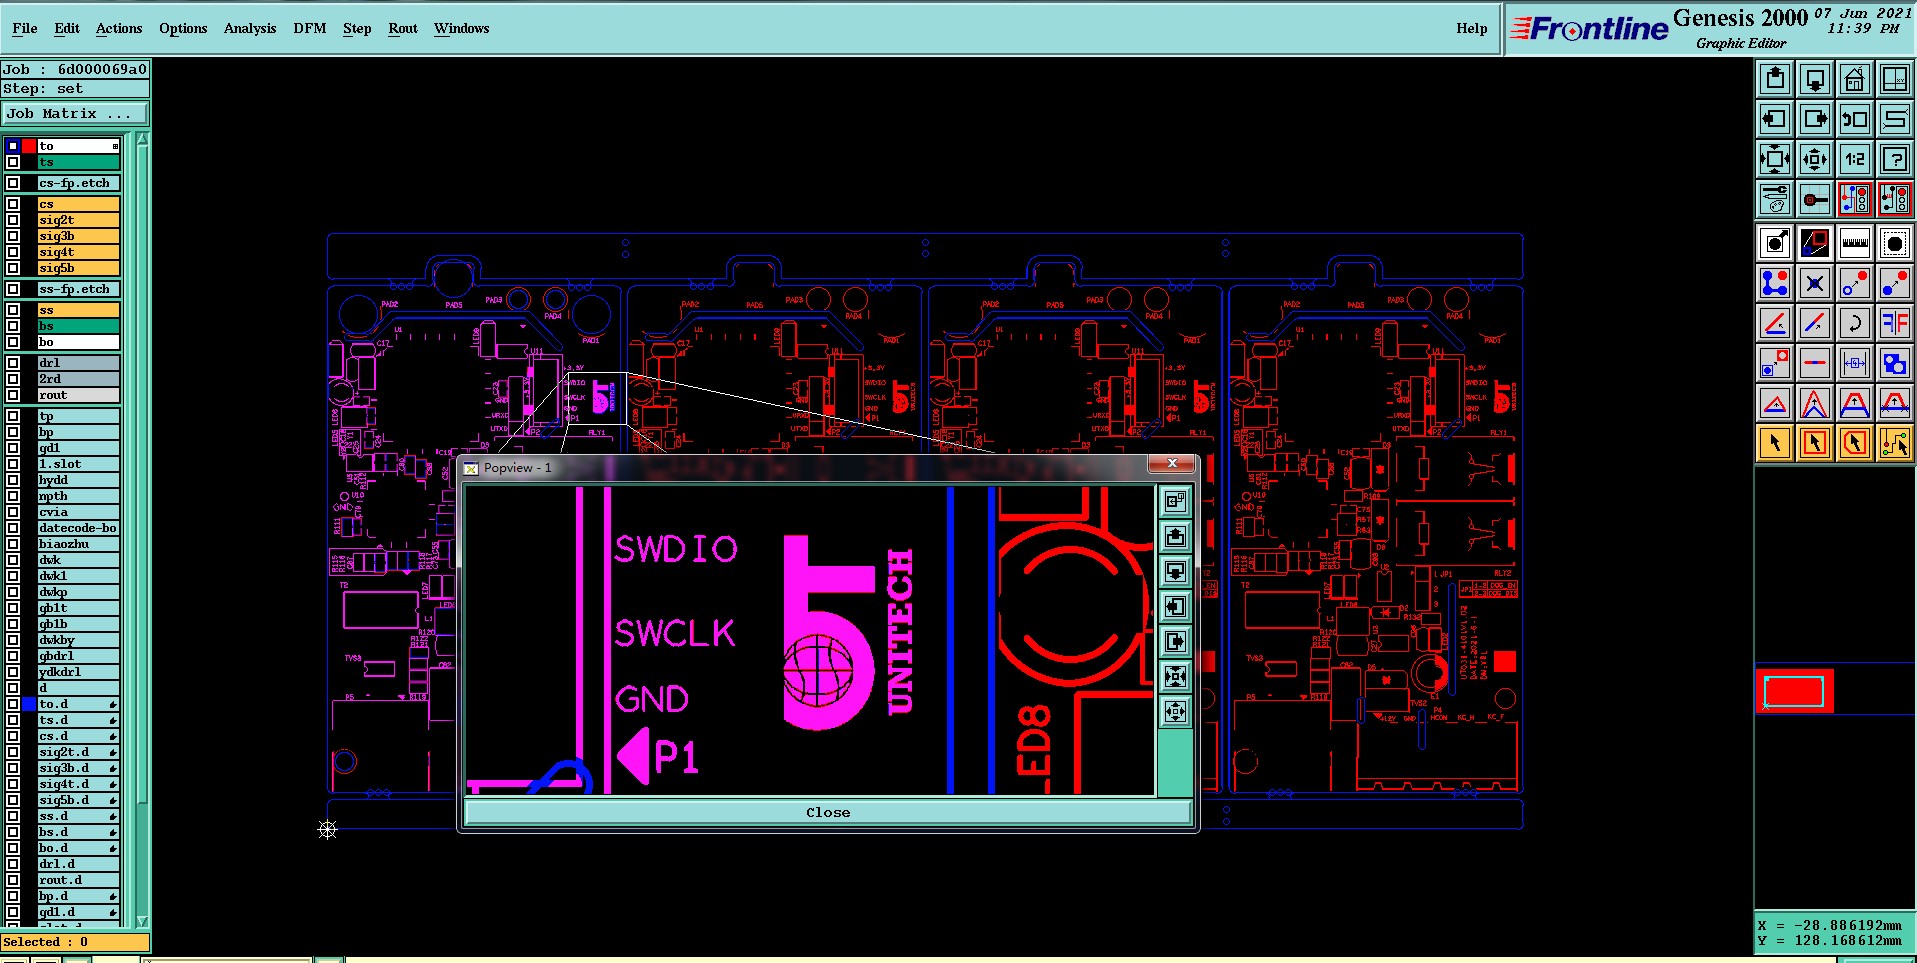Click the first icon in Popview sidebar

1176,501
